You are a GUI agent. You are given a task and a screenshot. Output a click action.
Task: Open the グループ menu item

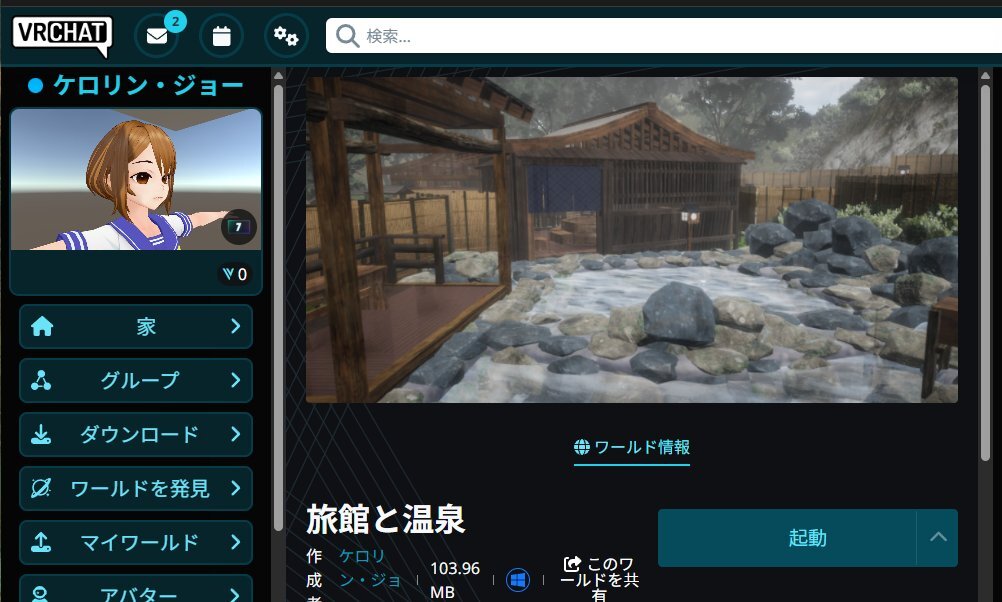pyautogui.click(x=135, y=380)
